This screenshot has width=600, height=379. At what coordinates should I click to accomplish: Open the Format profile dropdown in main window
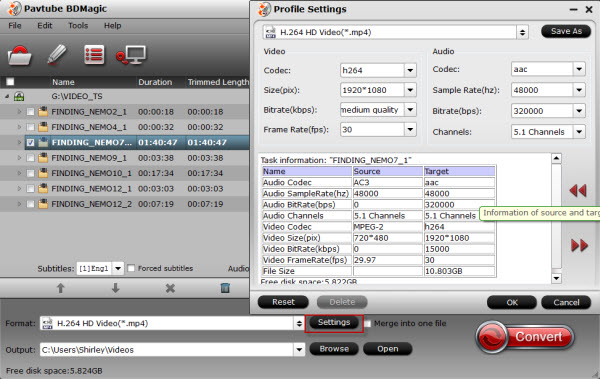coord(299,323)
